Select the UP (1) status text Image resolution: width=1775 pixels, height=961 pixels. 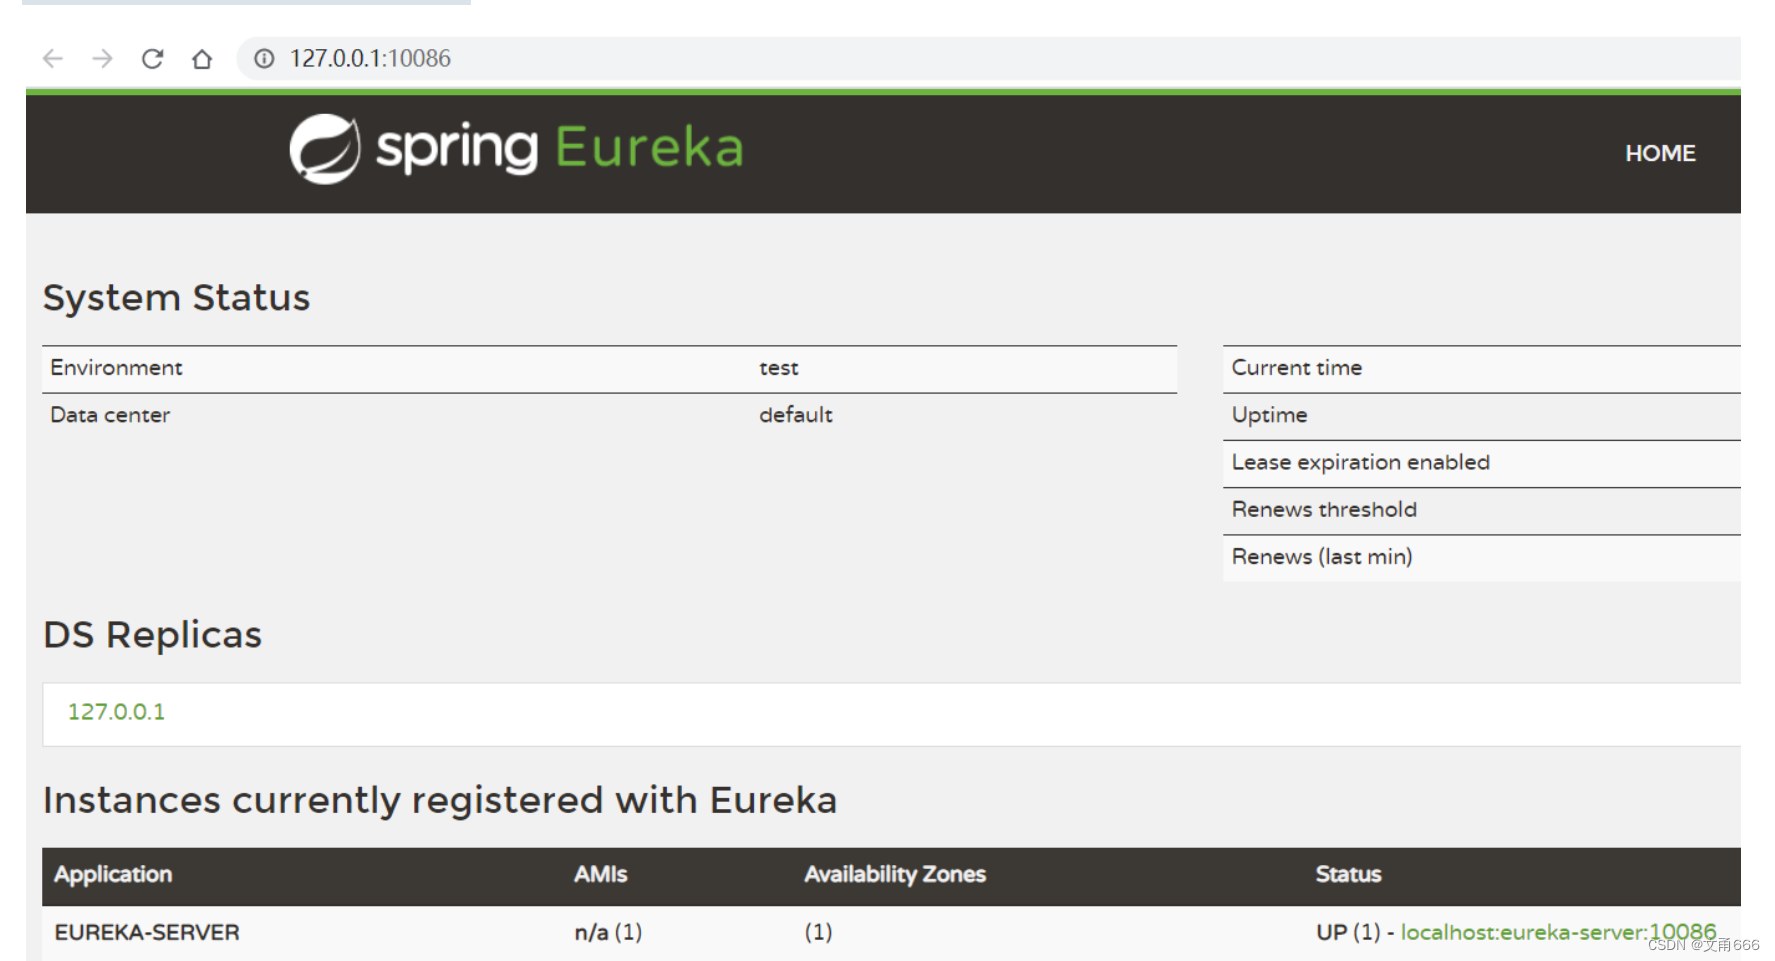click(x=1348, y=932)
